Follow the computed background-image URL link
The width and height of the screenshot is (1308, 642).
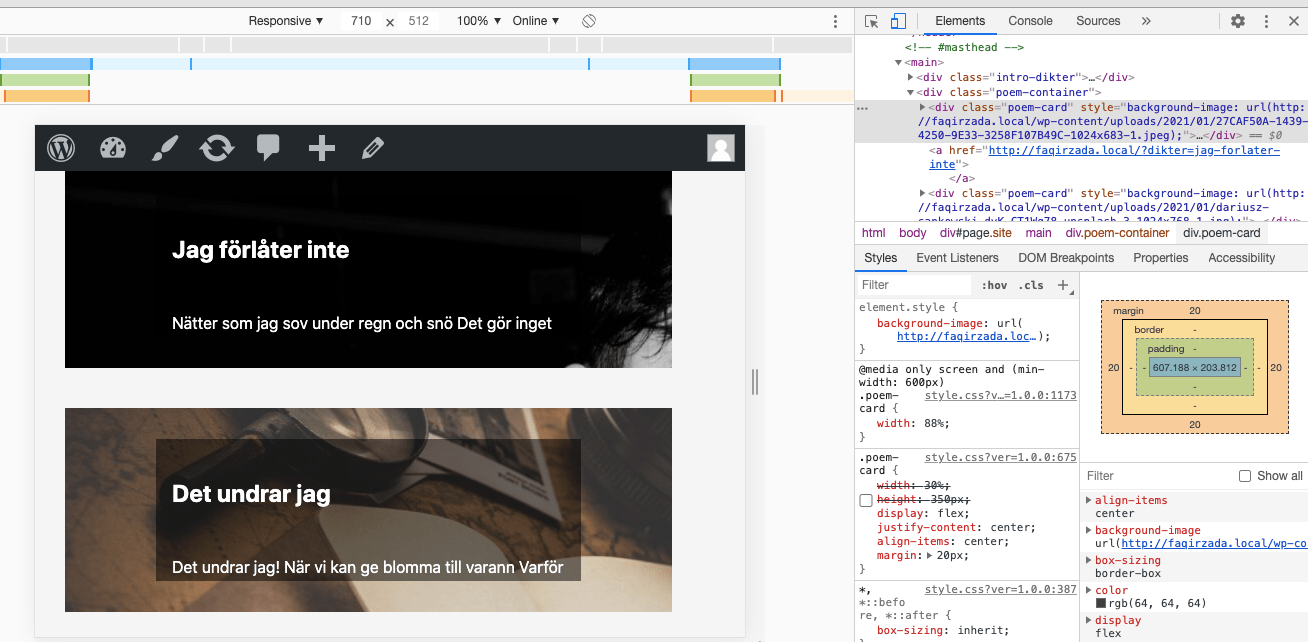[x=1214, y=544]
